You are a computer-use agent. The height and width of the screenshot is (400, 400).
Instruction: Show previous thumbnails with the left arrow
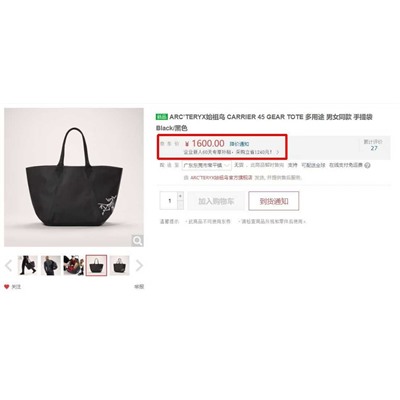[9, 266]
